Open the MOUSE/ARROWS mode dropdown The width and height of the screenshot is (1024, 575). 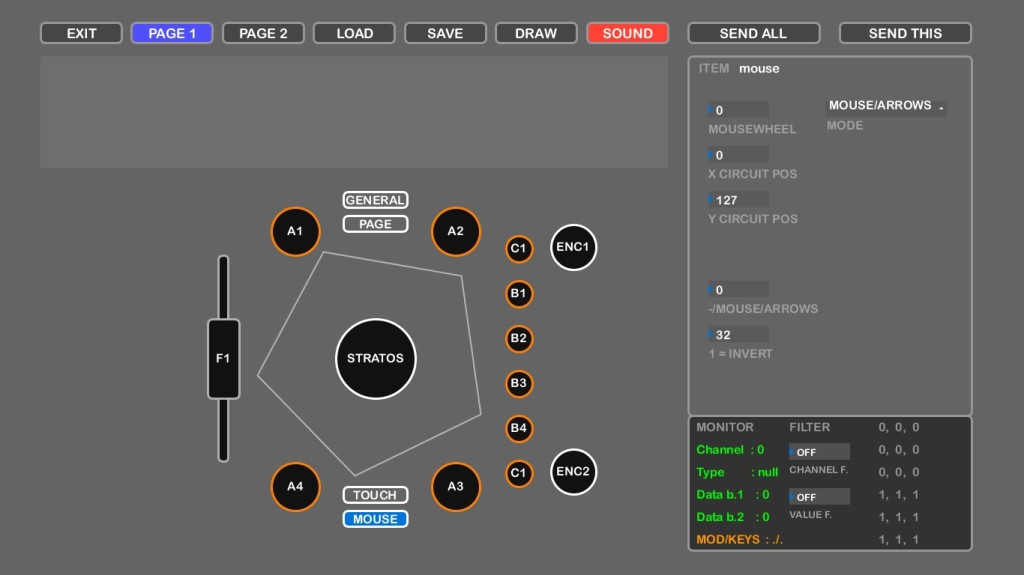[x=886, y=106]
